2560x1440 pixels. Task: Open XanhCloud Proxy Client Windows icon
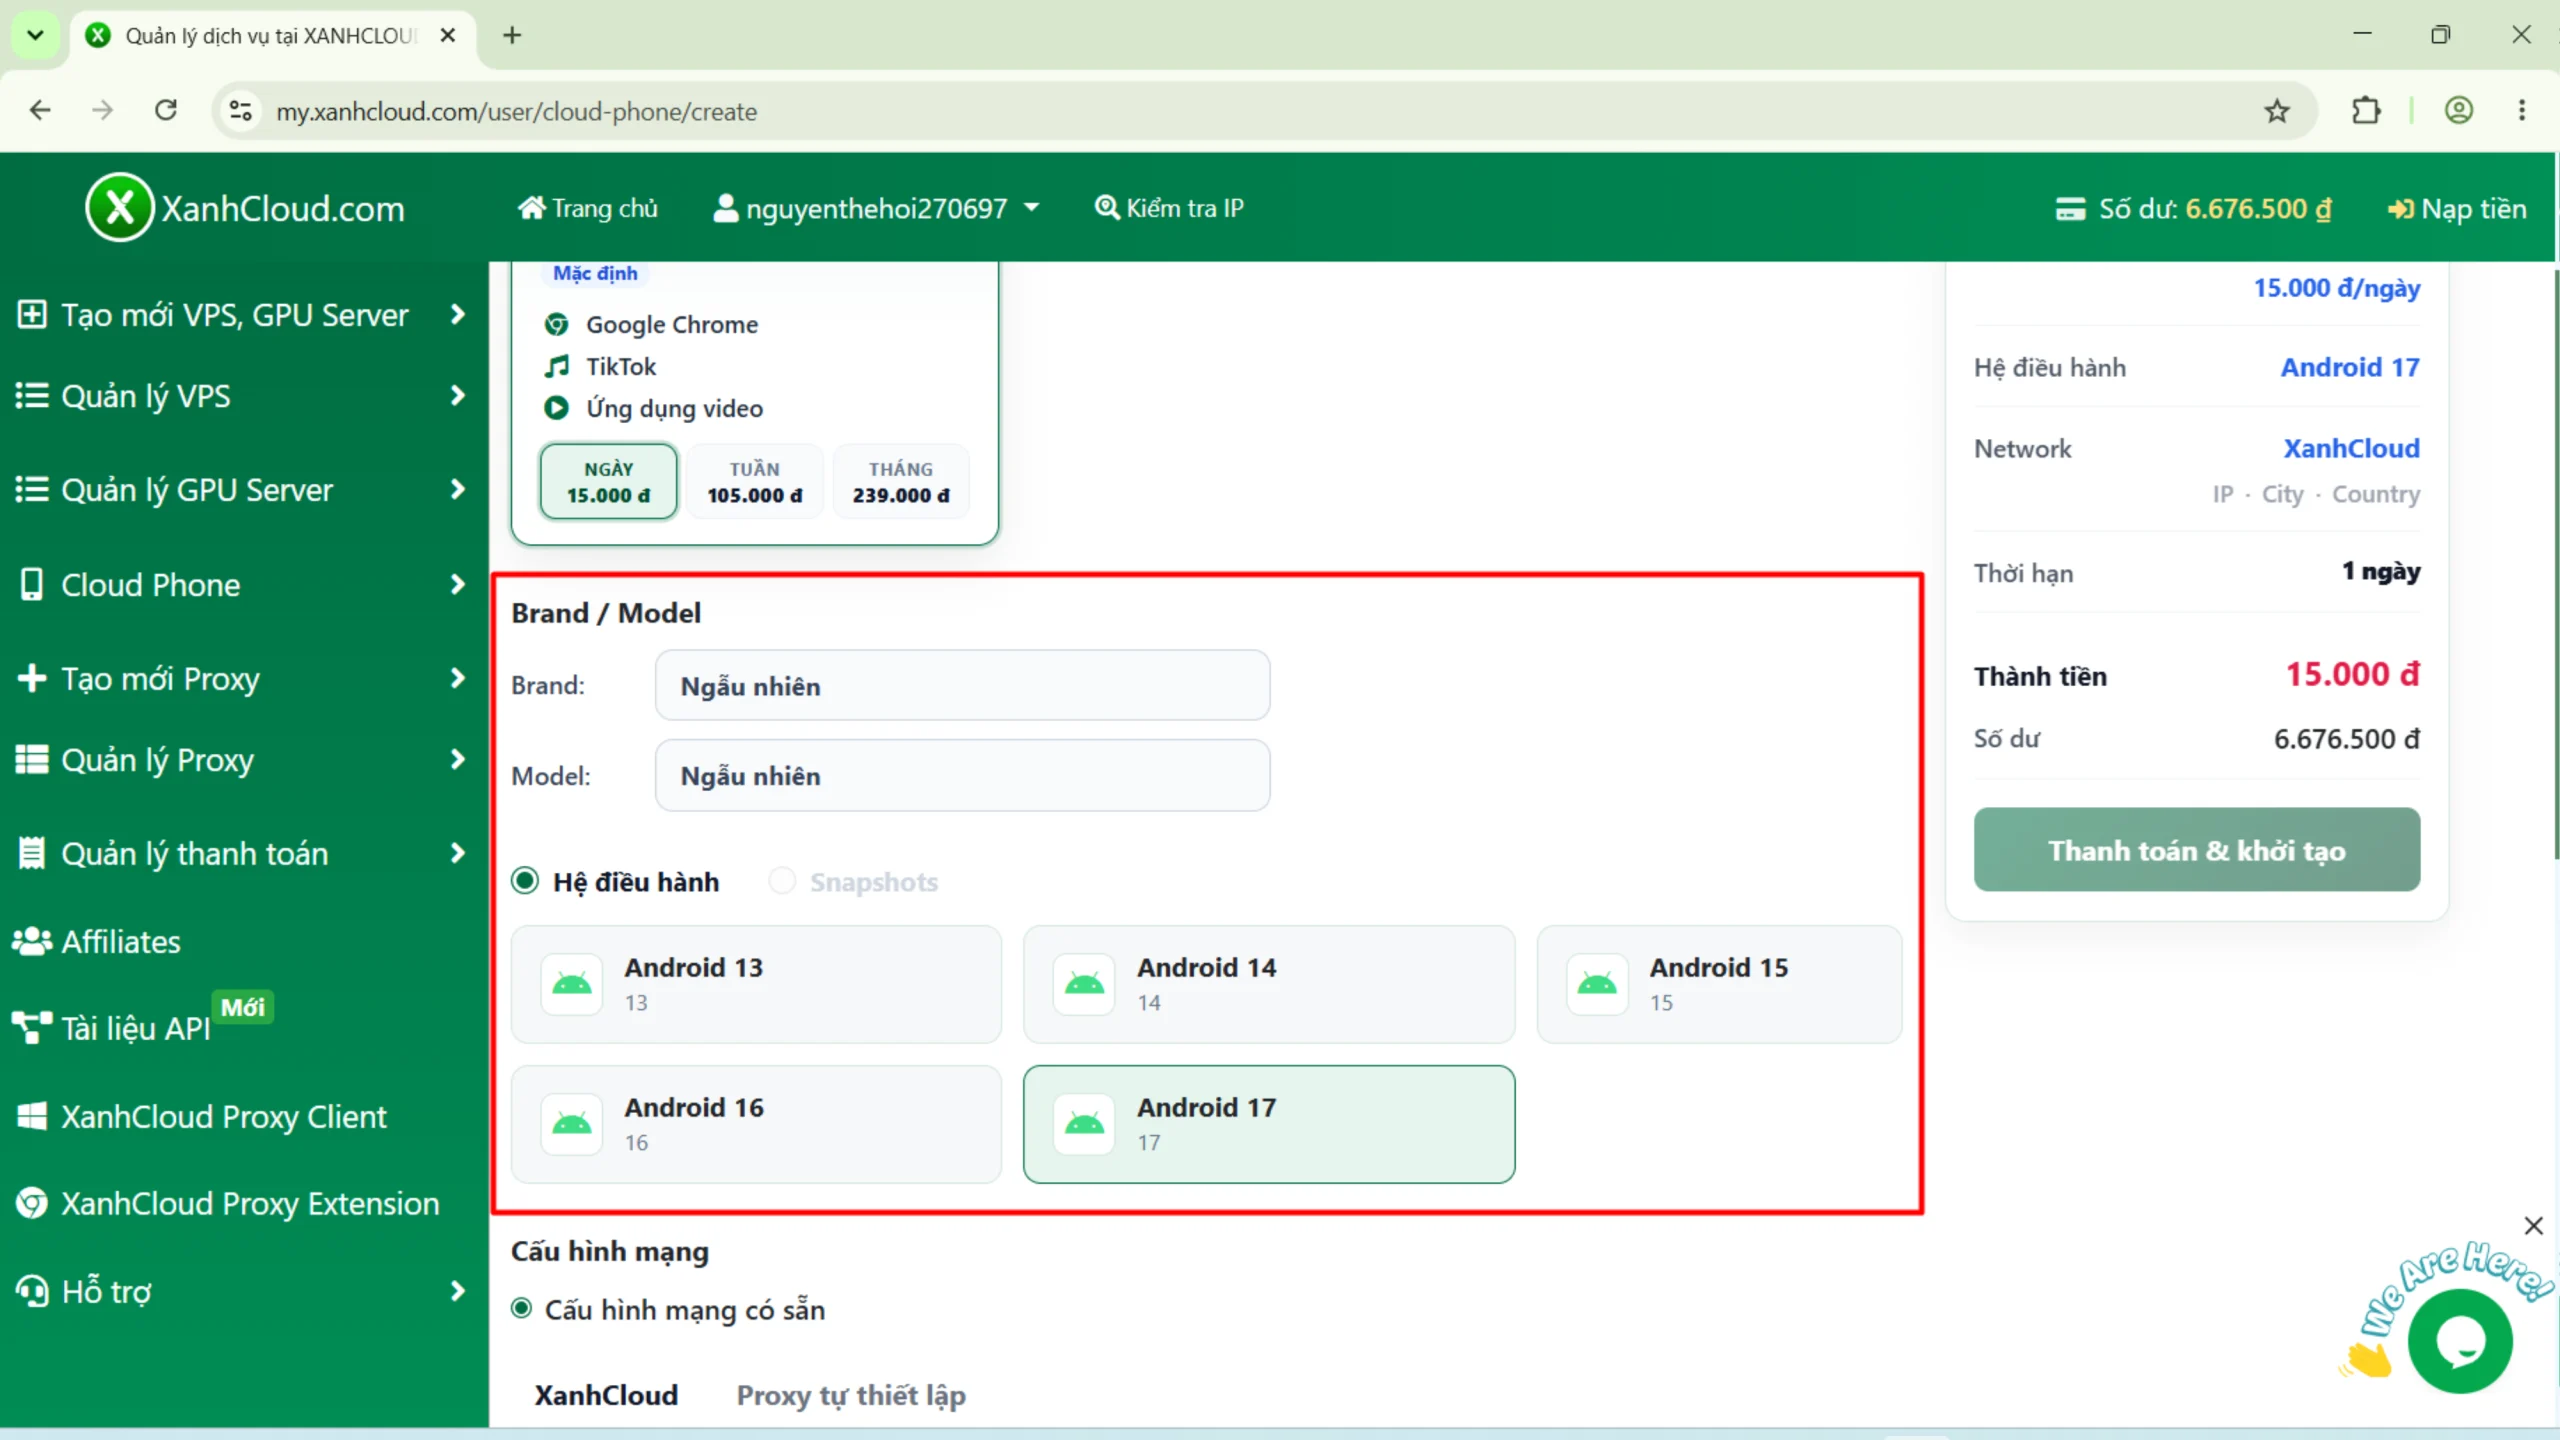(x=32, y=1116)
